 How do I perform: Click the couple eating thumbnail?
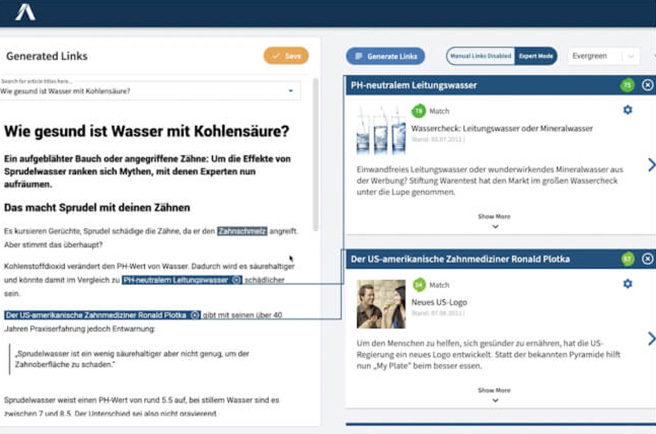coord(381,304)
